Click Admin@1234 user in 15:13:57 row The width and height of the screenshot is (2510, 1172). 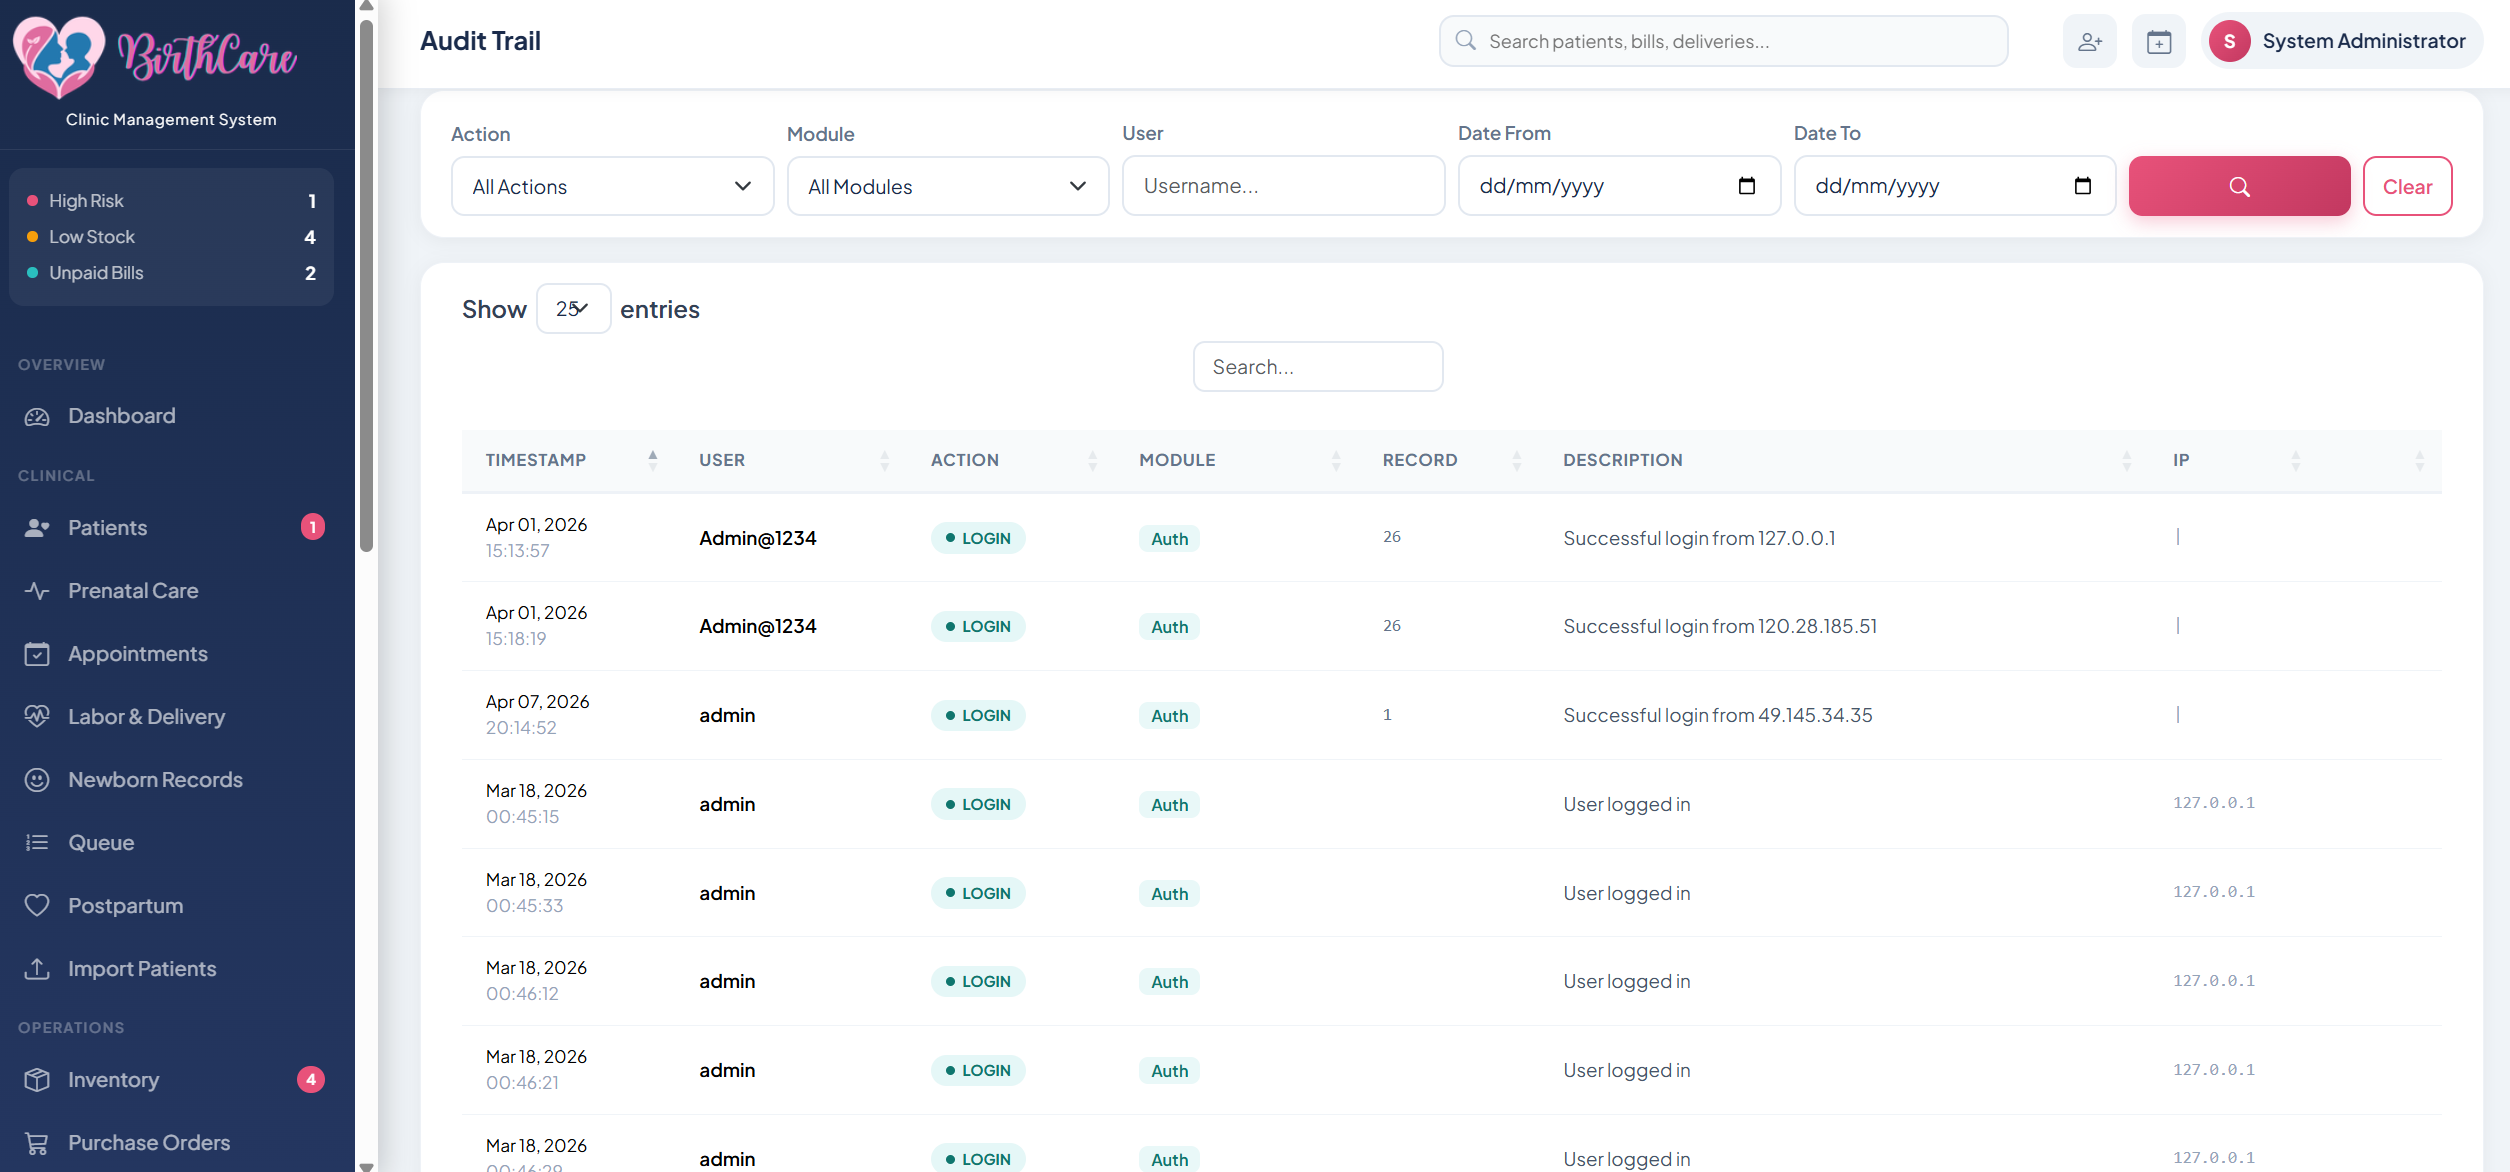tap(757, 538)
